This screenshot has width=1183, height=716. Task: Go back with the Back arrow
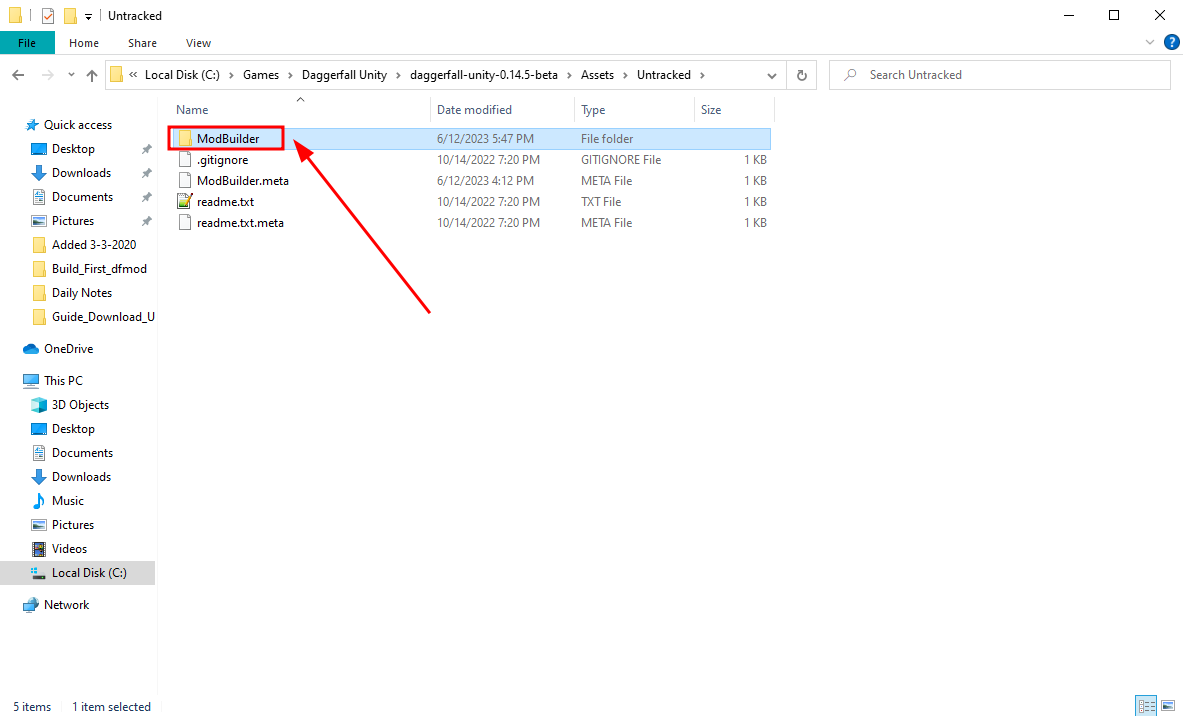coord(19,75)
